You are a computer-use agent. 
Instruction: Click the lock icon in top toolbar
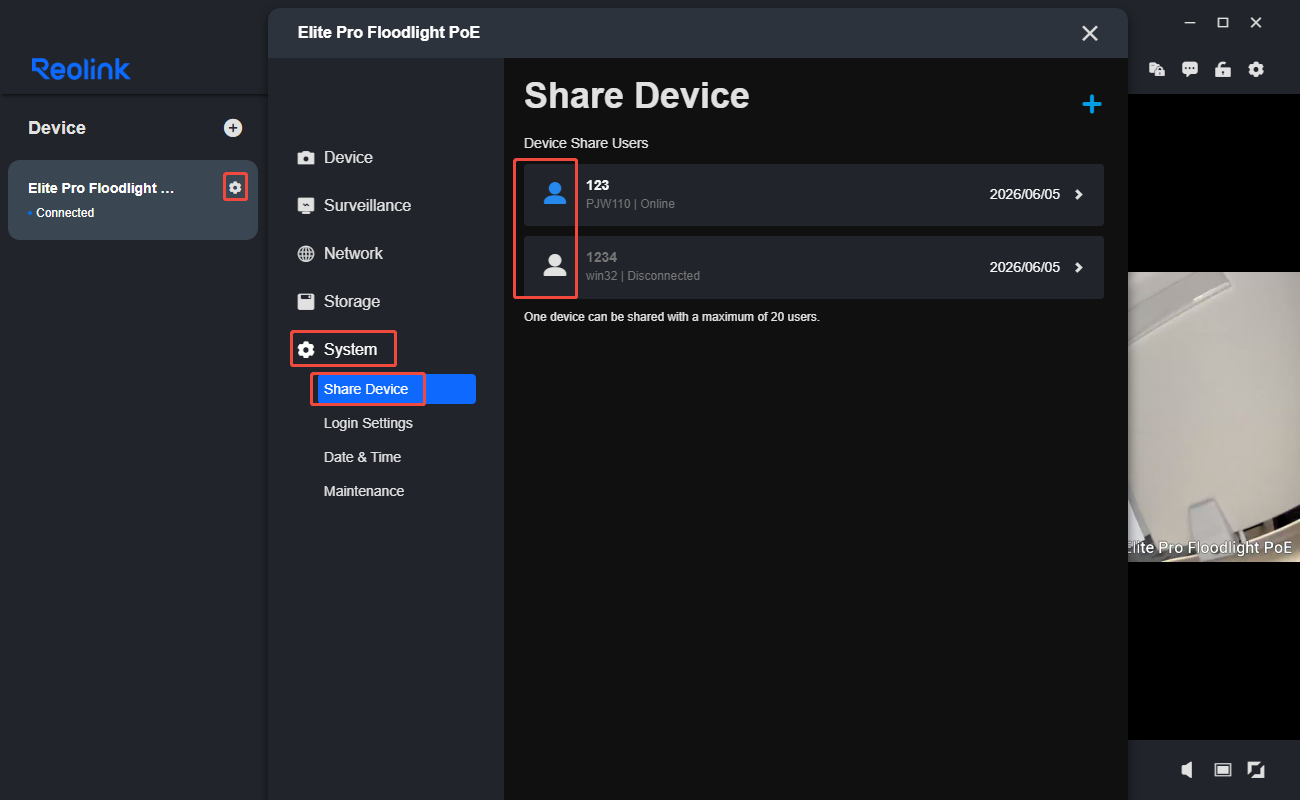click(x=1223, y=69)
